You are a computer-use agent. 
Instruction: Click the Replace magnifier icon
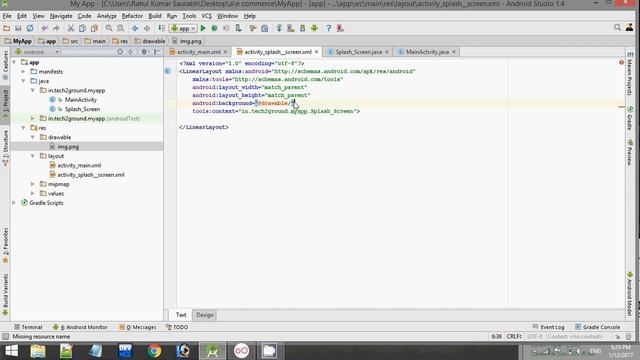tap(120, 28)
